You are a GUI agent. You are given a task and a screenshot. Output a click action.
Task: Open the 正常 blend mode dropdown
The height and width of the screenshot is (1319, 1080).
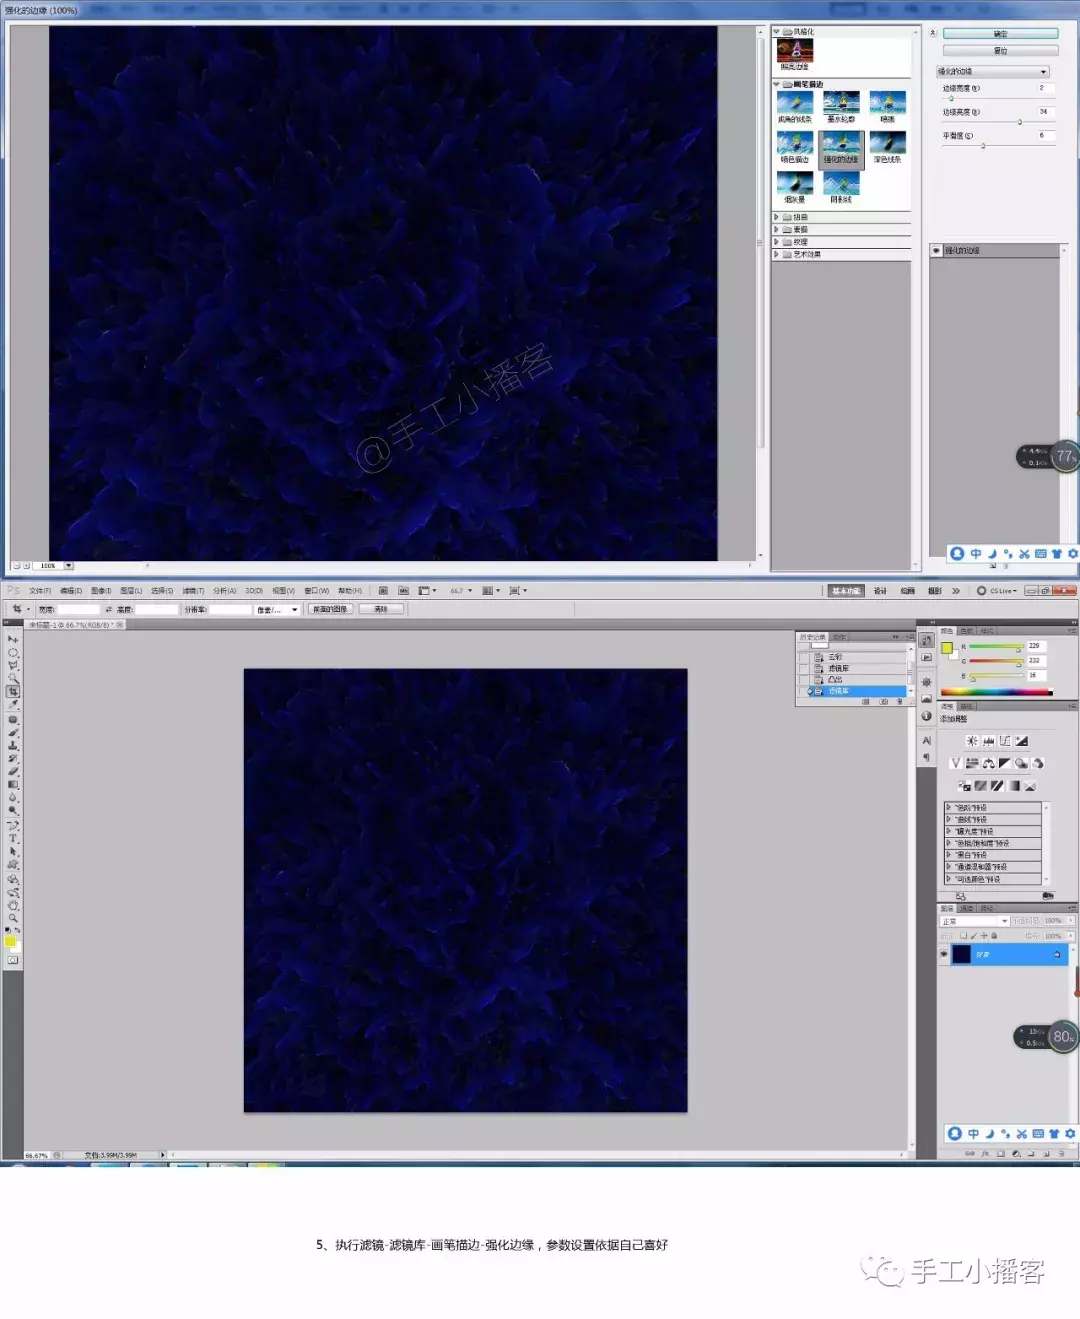(x=974, y=921)
